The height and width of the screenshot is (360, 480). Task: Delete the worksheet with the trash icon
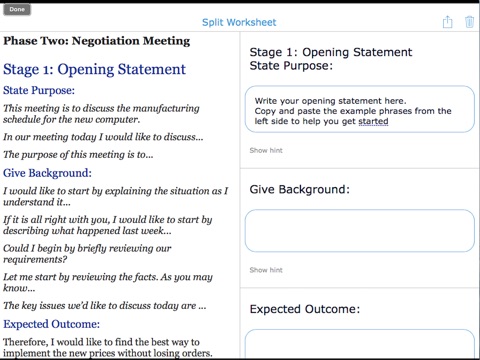469,22
